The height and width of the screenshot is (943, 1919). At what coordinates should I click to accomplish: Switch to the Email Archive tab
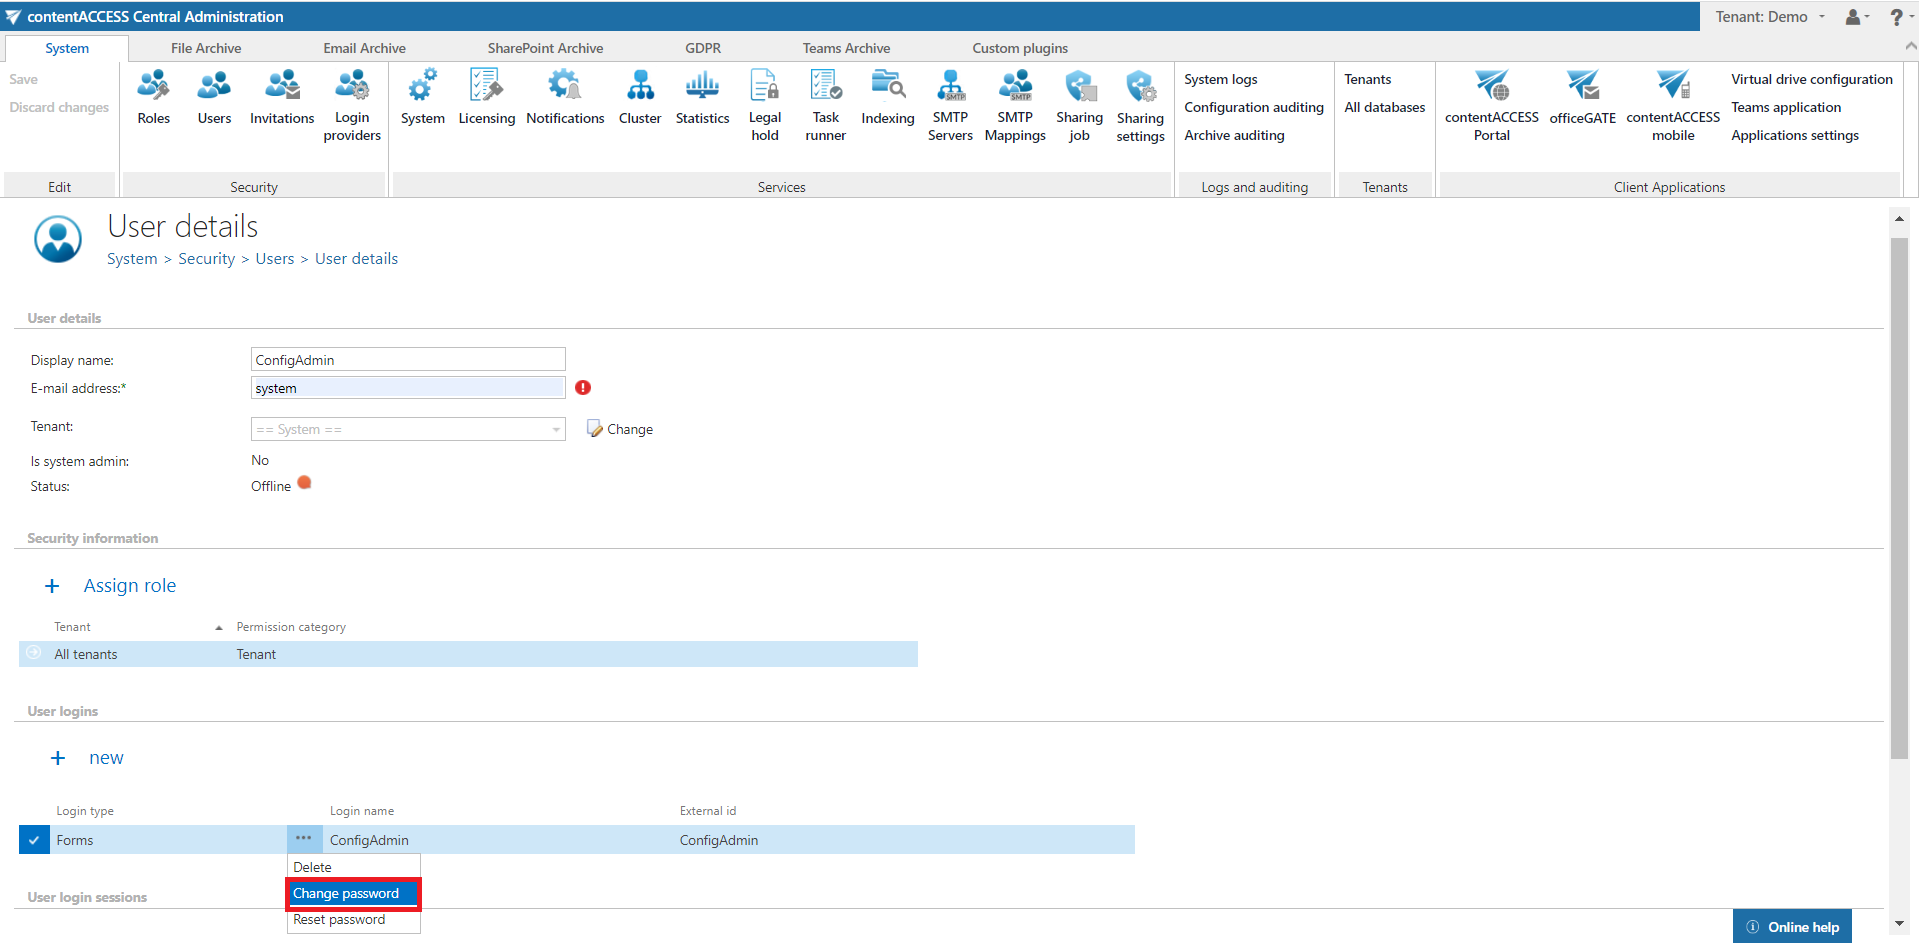point(364,48)
